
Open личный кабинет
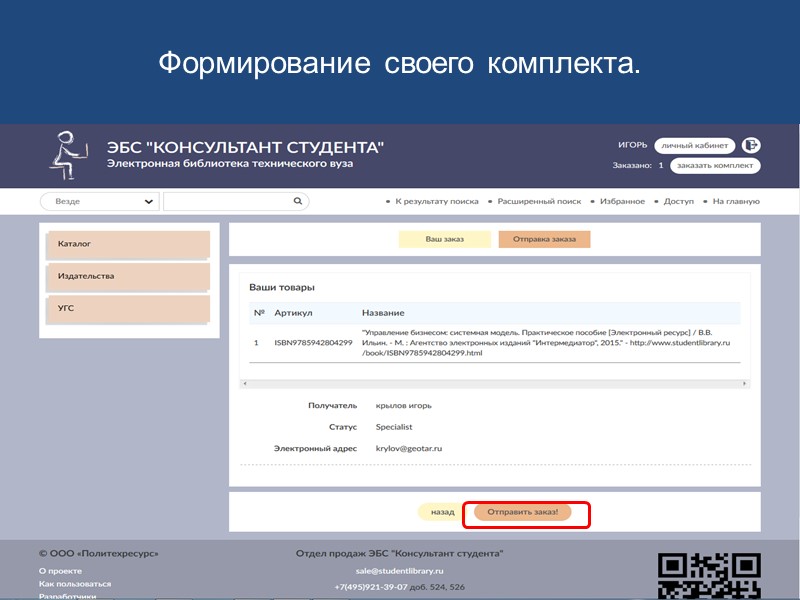point(694,145)
